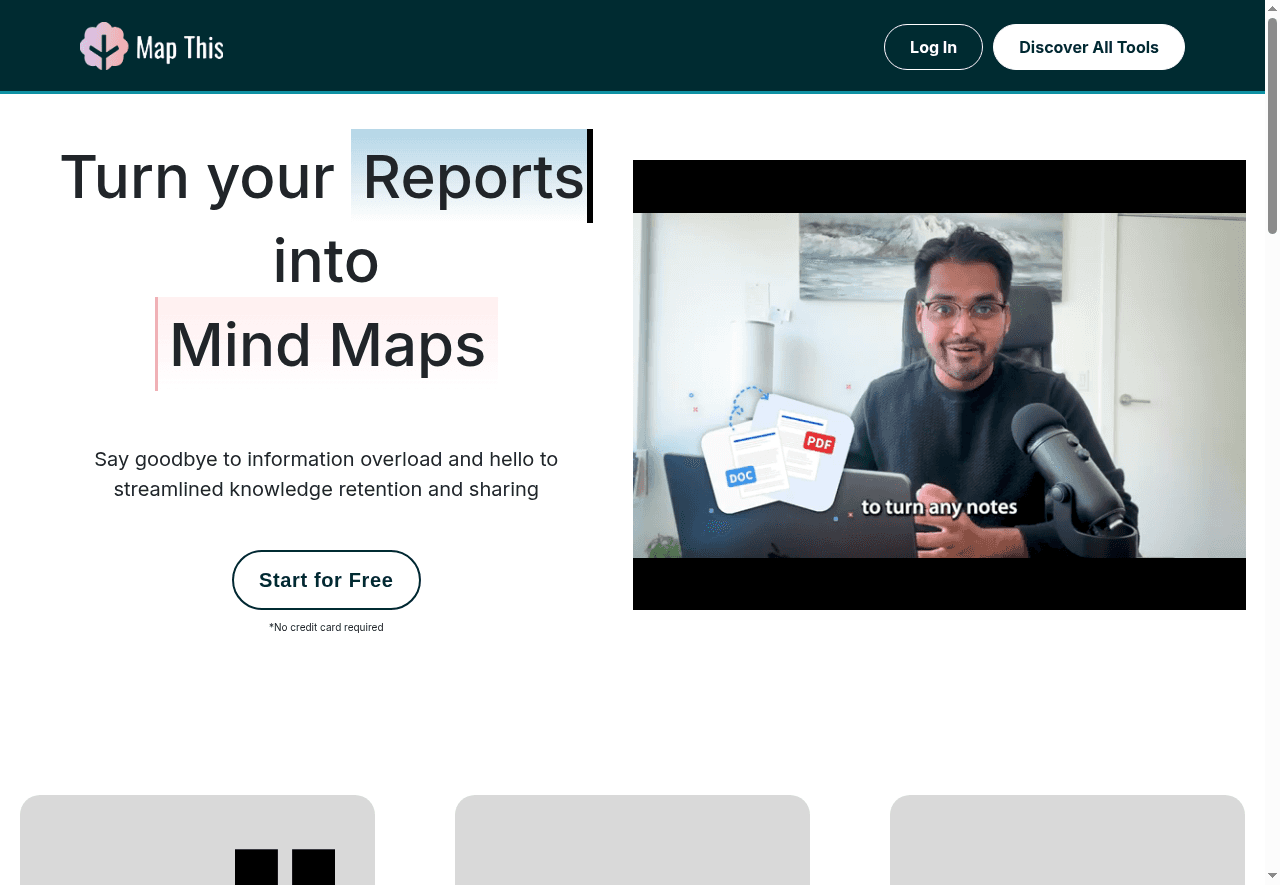1280x885 pixels.
Task: Click the right black square in first card
Action: tap(313, 867)
